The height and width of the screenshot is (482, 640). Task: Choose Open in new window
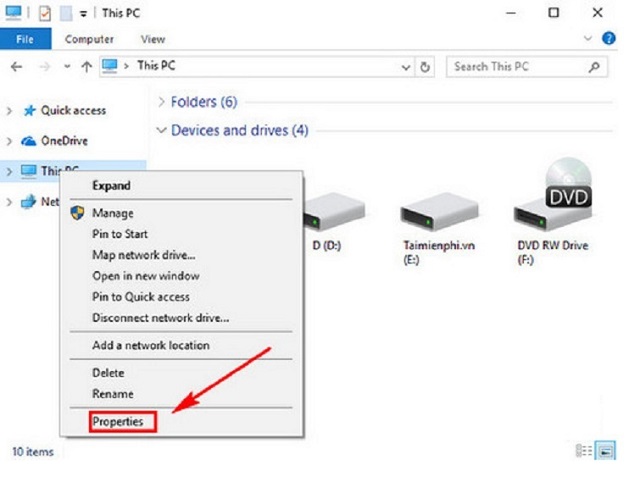(x=181, y=276)
